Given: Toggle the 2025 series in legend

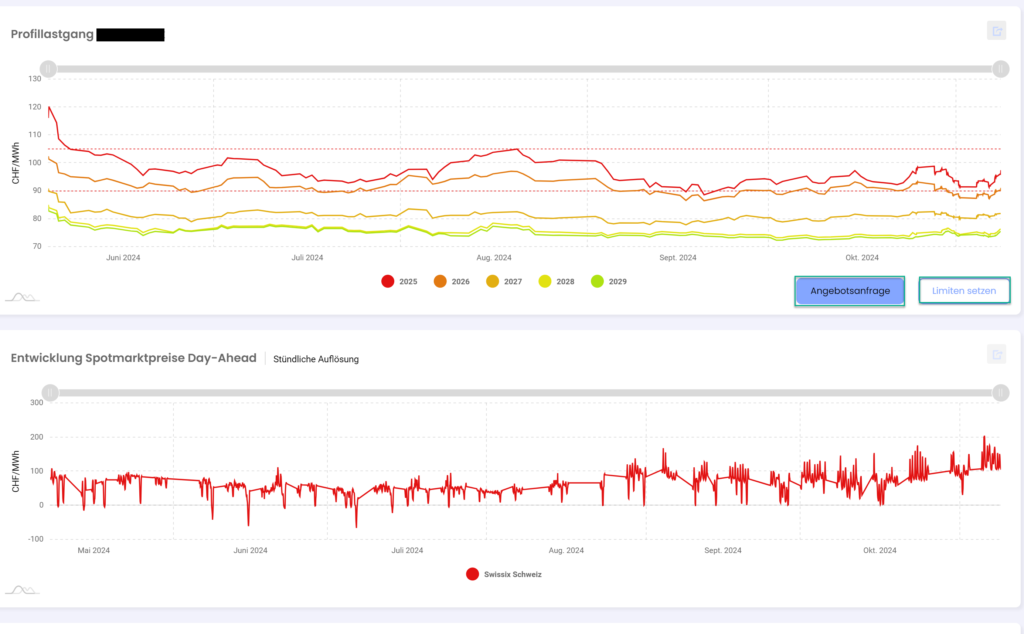Looking at the screenshot, I should click(399, 281).
